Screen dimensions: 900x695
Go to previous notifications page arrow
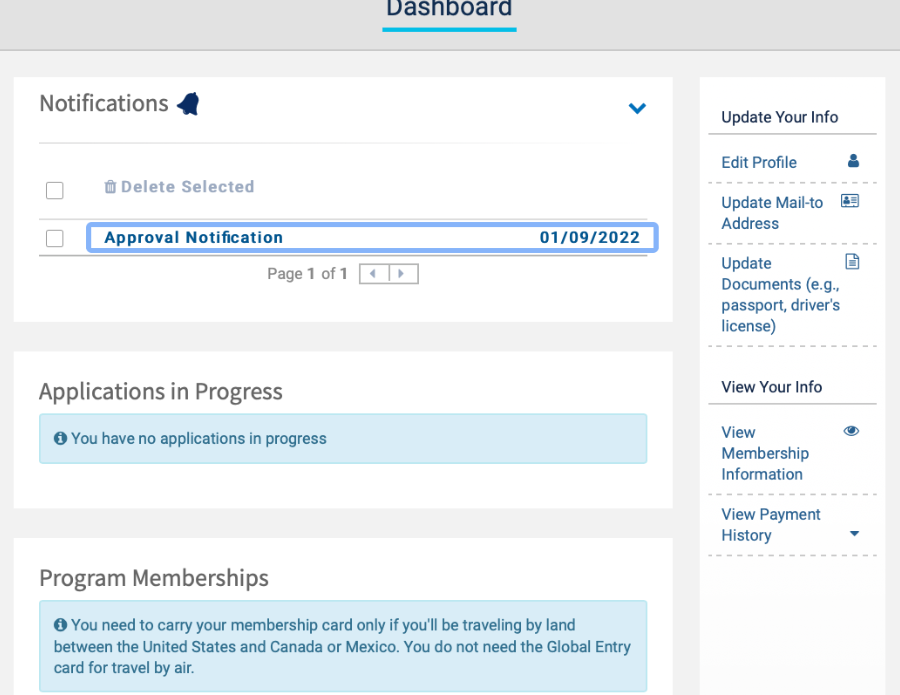point(374,273)
